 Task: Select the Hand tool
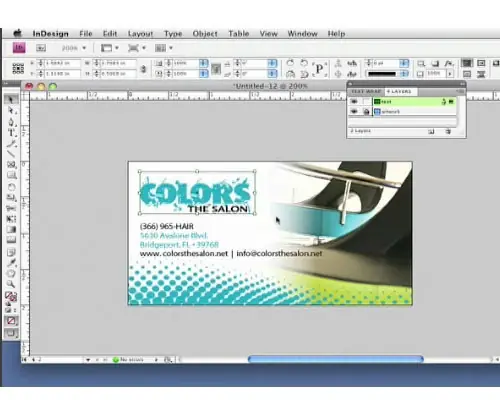pos(11,273)
